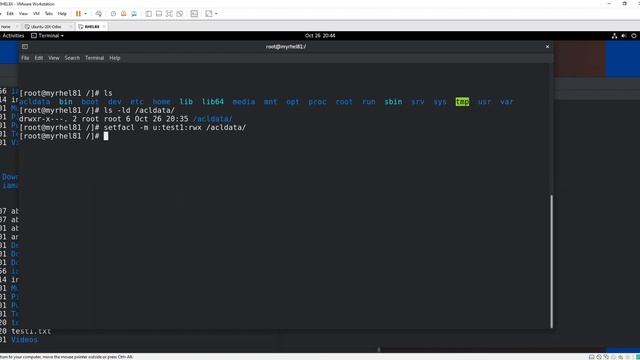Click the ls -ld /acldata/ command text
This screenshot has height=360, width=640.
139,110
